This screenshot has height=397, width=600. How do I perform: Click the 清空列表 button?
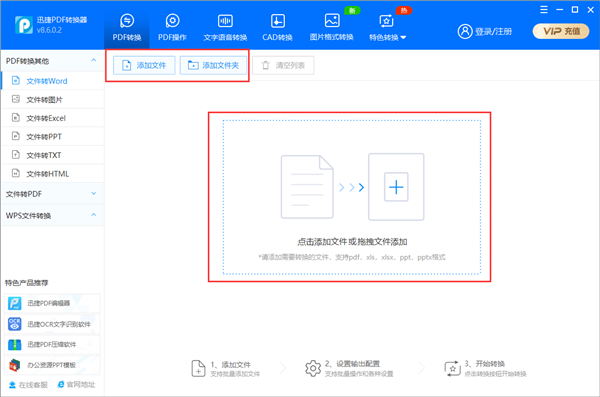(283, 65)
